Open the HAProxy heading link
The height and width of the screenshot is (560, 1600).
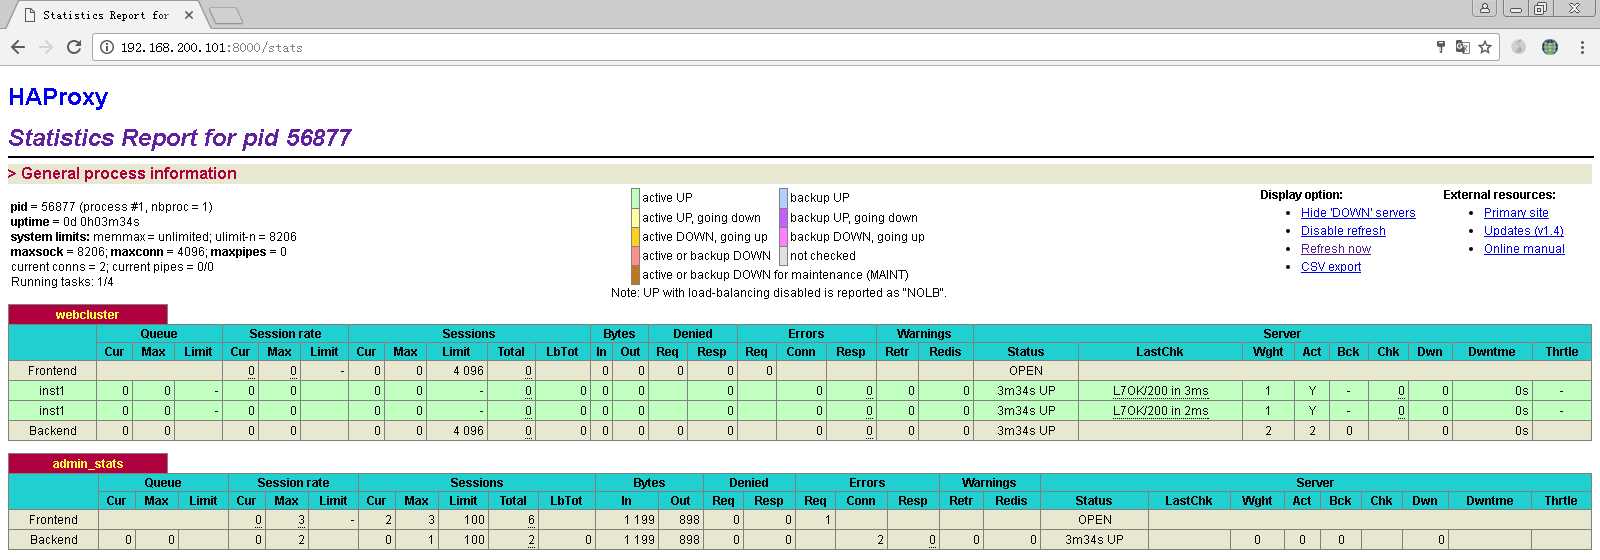(x=58, y=97)
